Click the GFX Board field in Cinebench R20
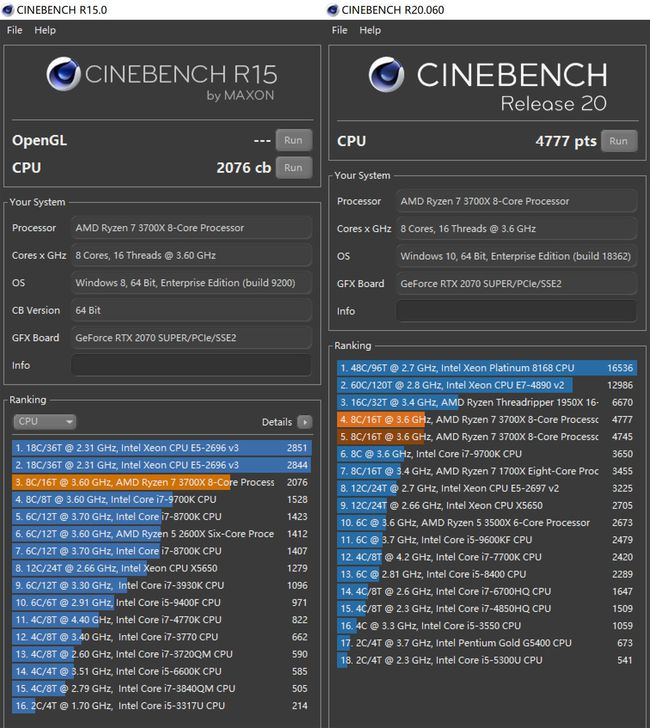 [516, 284]
